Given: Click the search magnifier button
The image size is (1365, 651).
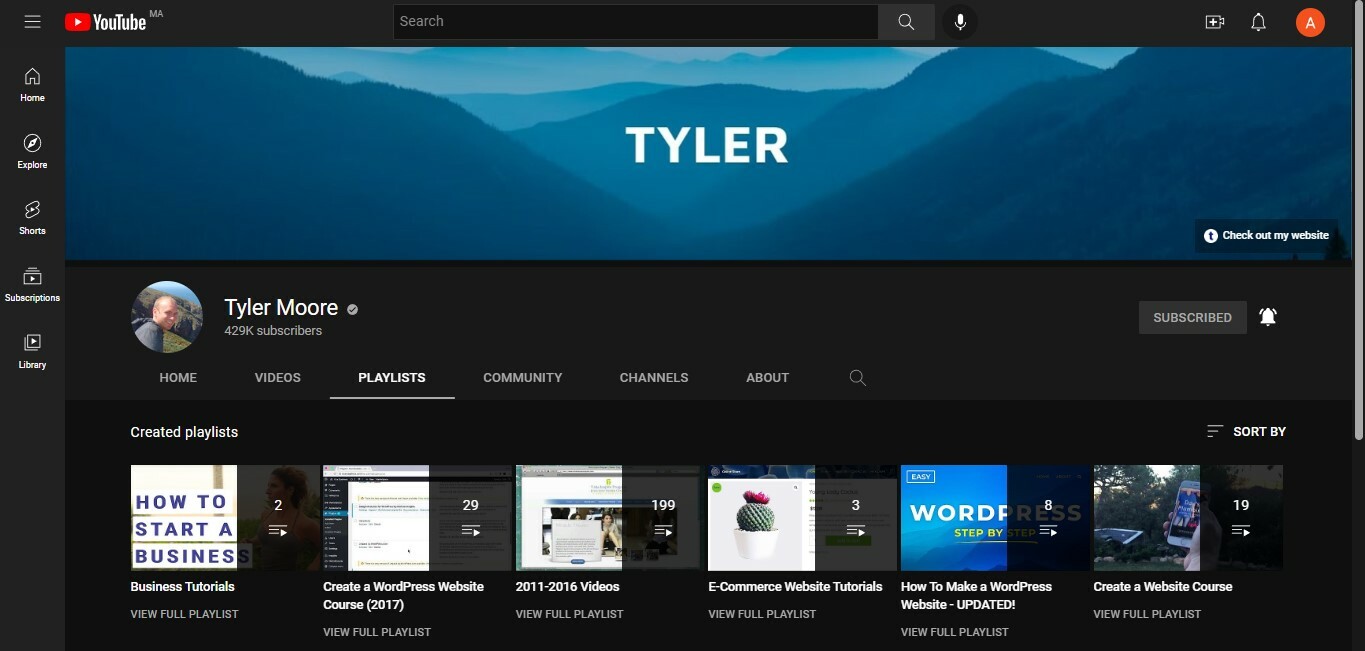Looking at the screenshot, I should point(906,22).
